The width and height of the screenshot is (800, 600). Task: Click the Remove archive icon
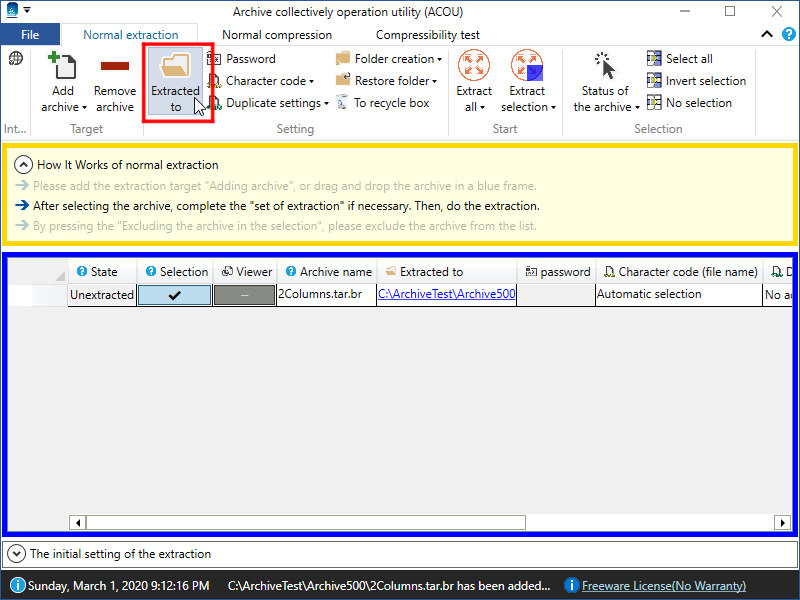115,67
